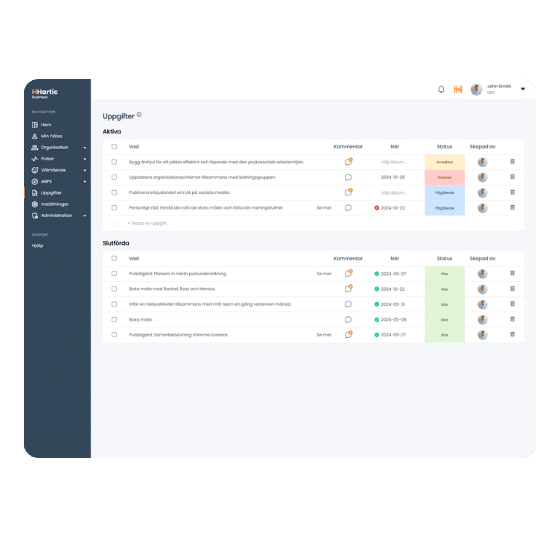Open Min hälsa in the sidebar

[x=47, y=136]
